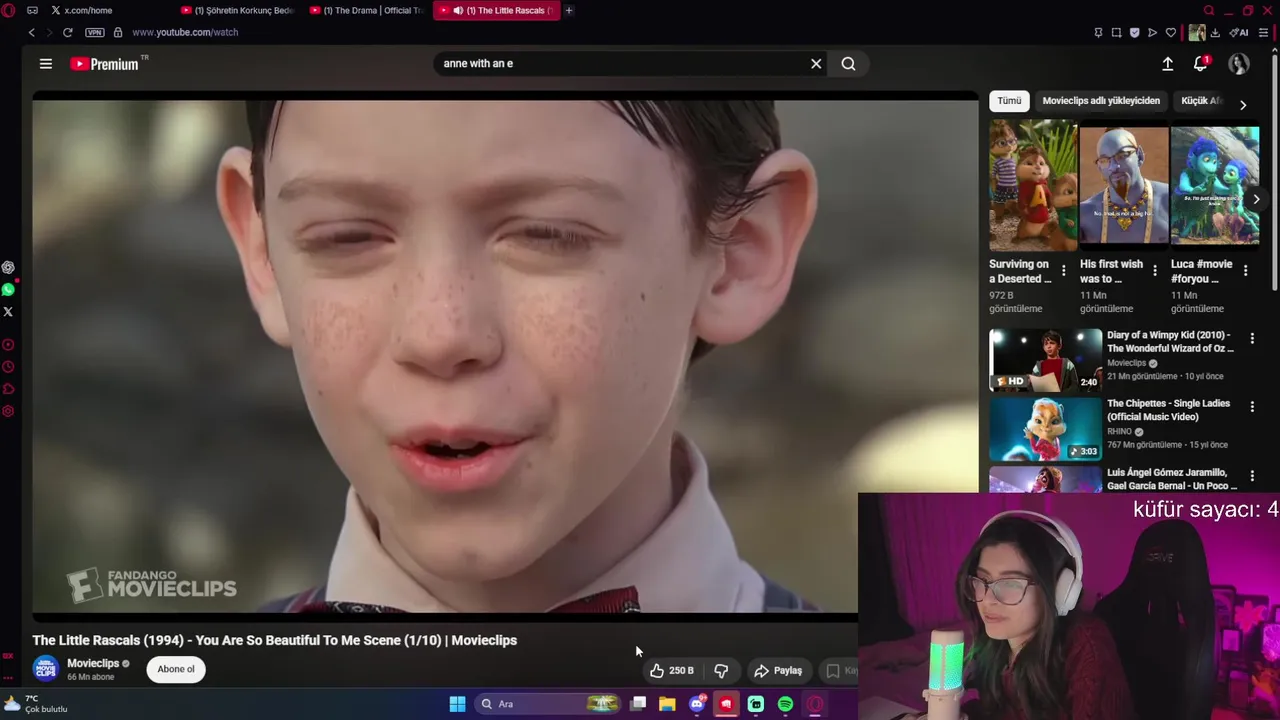Open Opera tab islands/workspace icon
1280x720 pixels.
coord(33,10)
